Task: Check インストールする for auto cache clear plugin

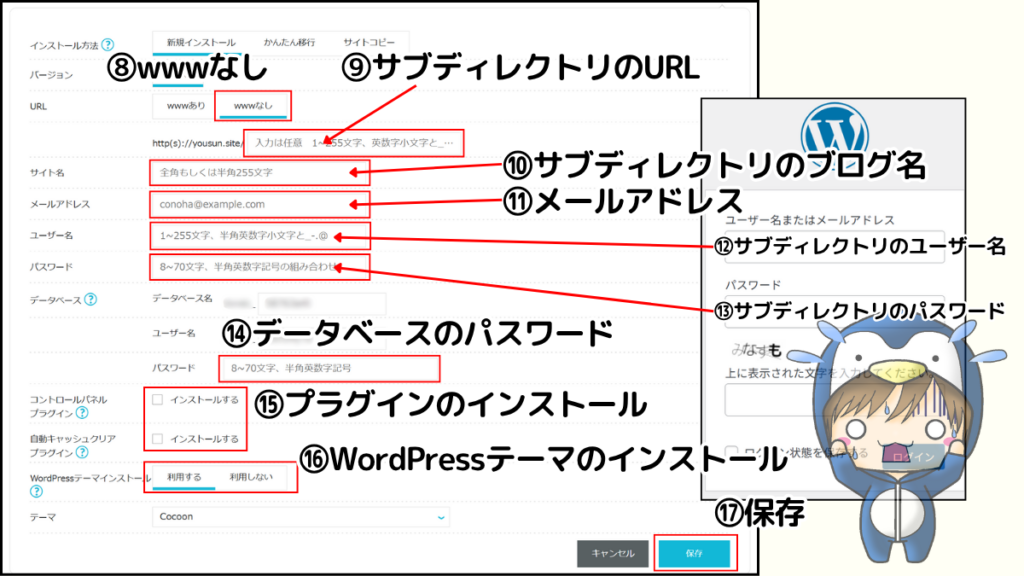Action: click(157, 439)
